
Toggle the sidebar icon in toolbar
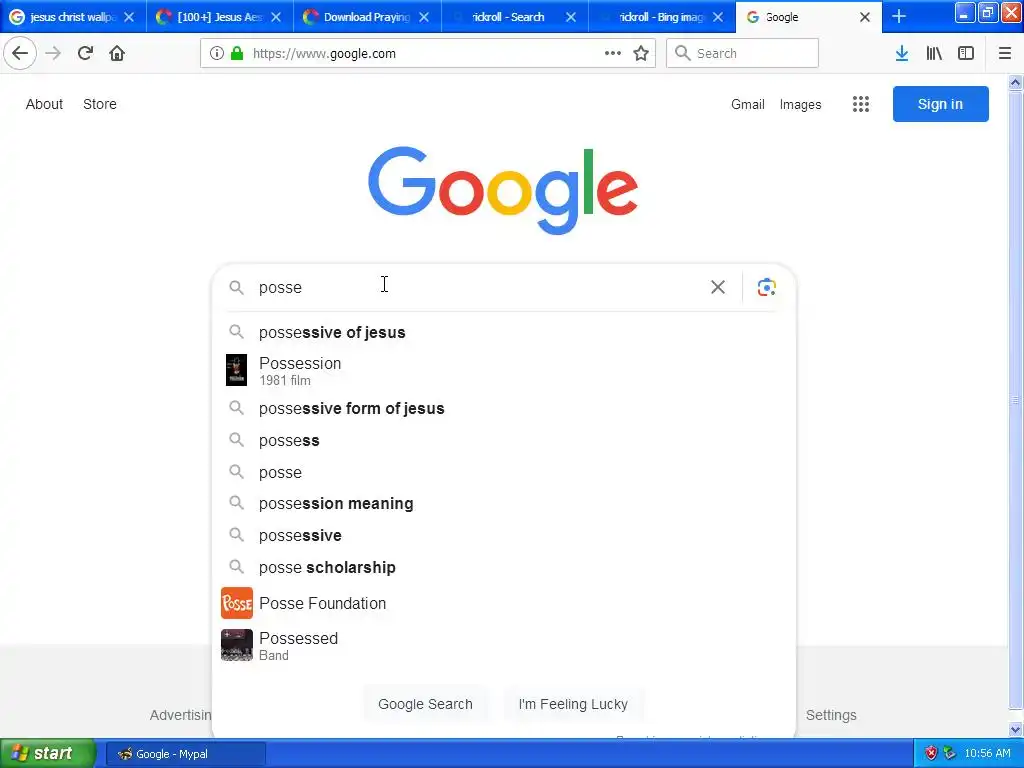pos(966,54)
